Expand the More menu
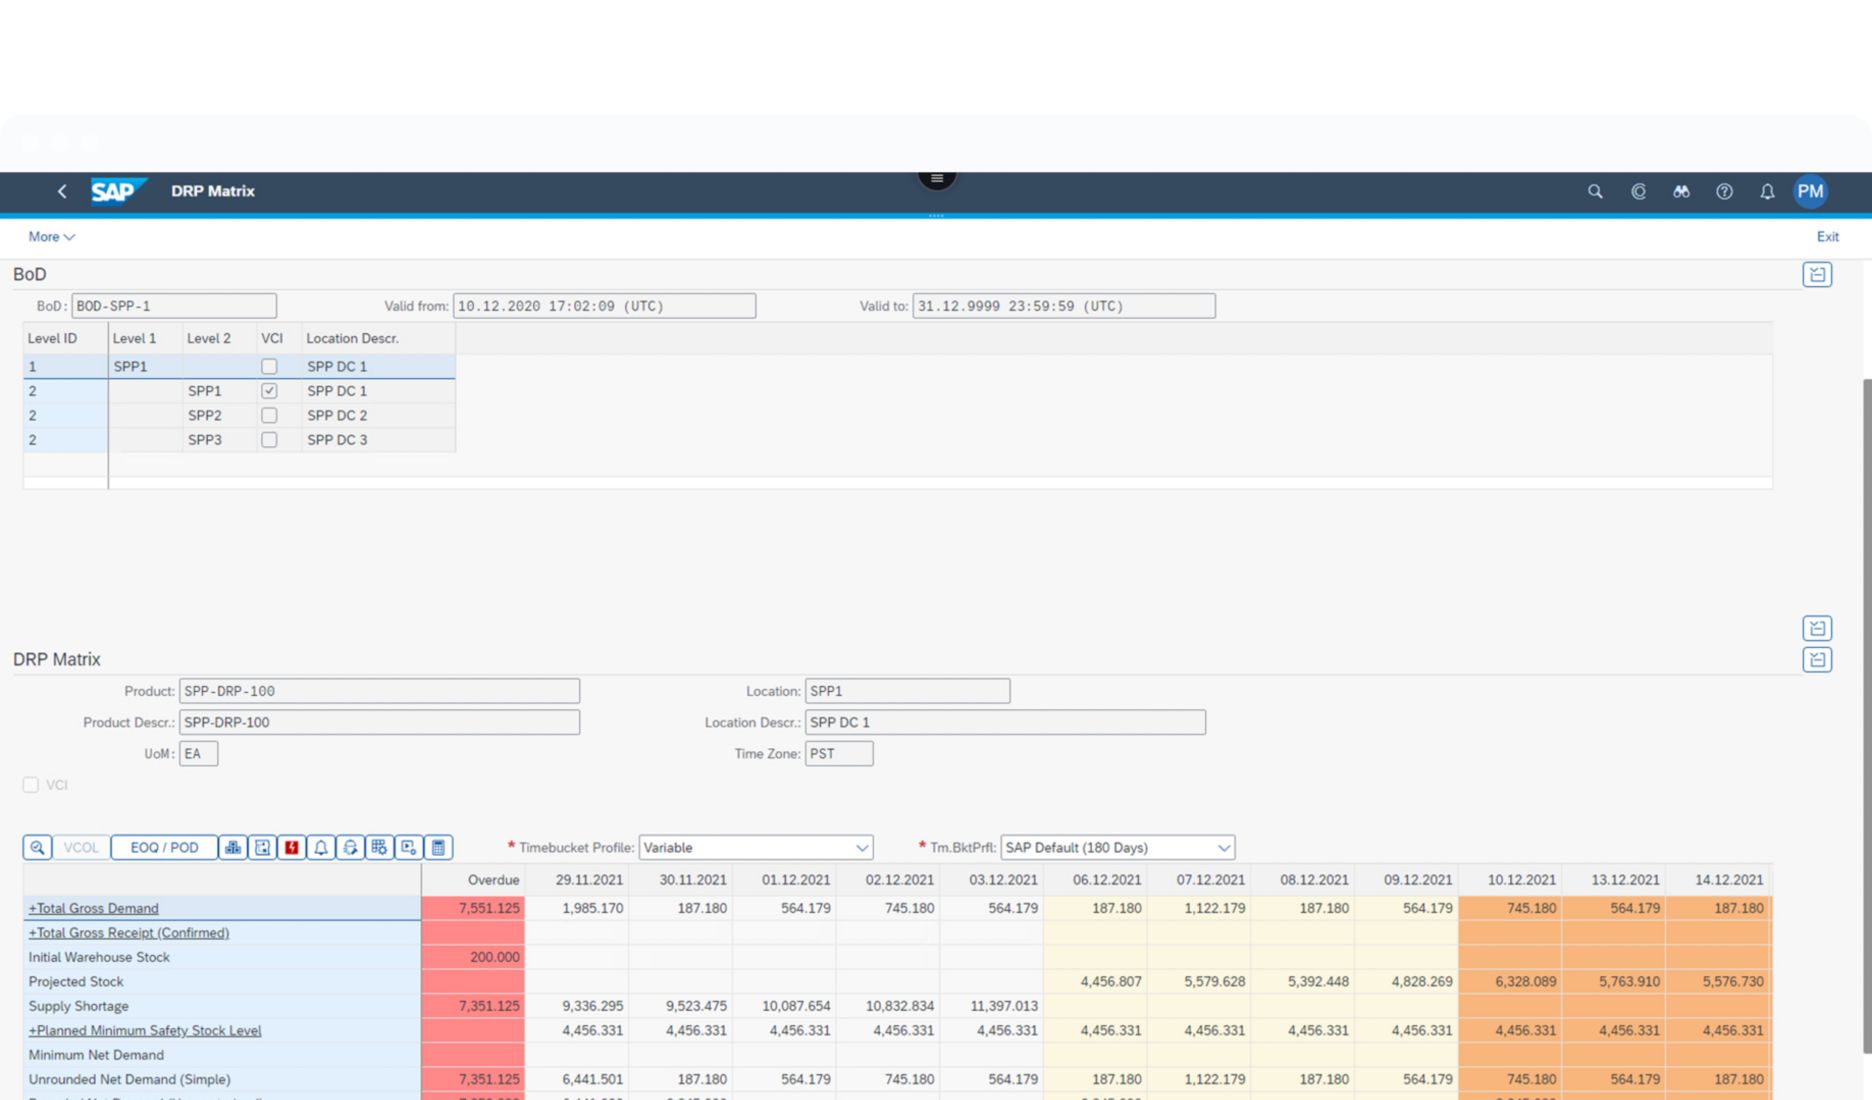 coord(50,236)
